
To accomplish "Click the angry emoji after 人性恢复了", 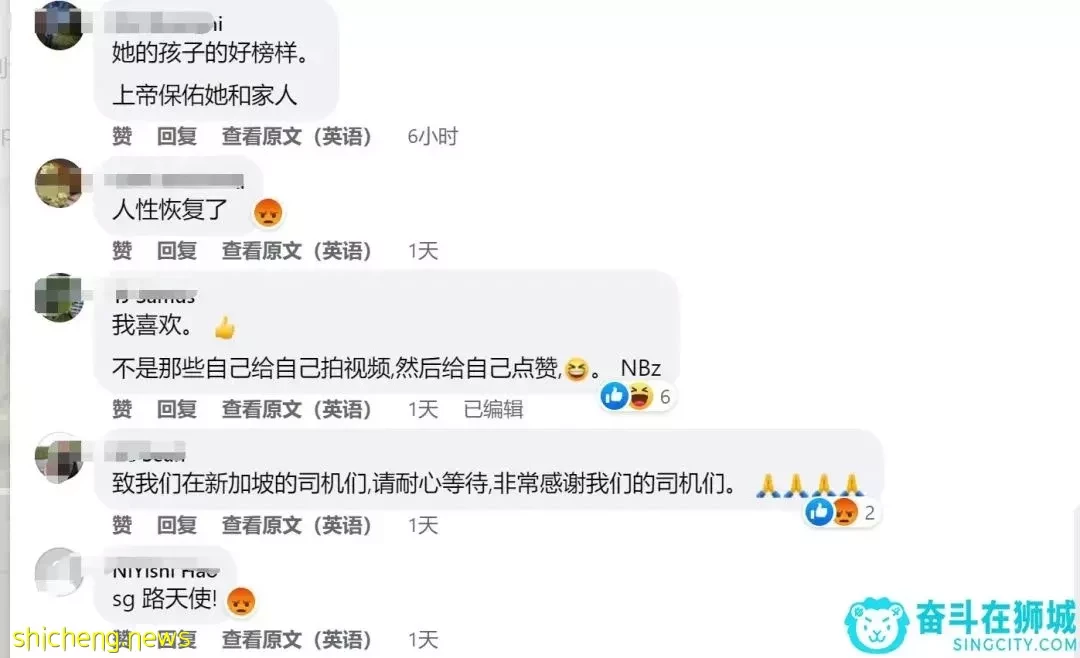I will [268, 212].
